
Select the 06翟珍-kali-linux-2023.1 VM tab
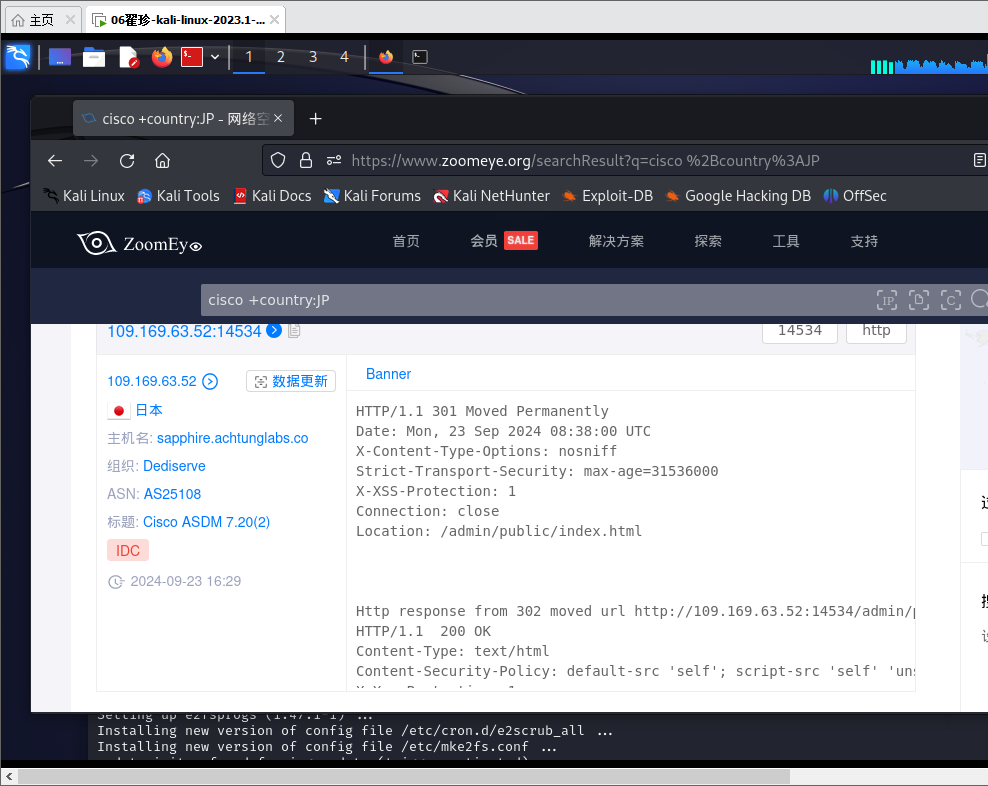(187, 20)
